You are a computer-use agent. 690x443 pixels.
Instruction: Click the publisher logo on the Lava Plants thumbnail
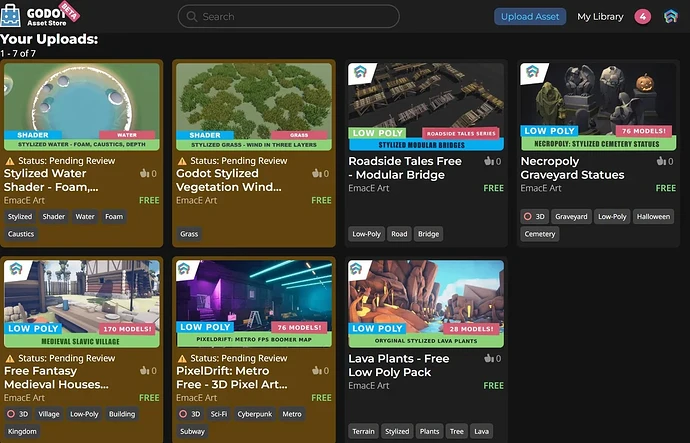coord(356,268)
